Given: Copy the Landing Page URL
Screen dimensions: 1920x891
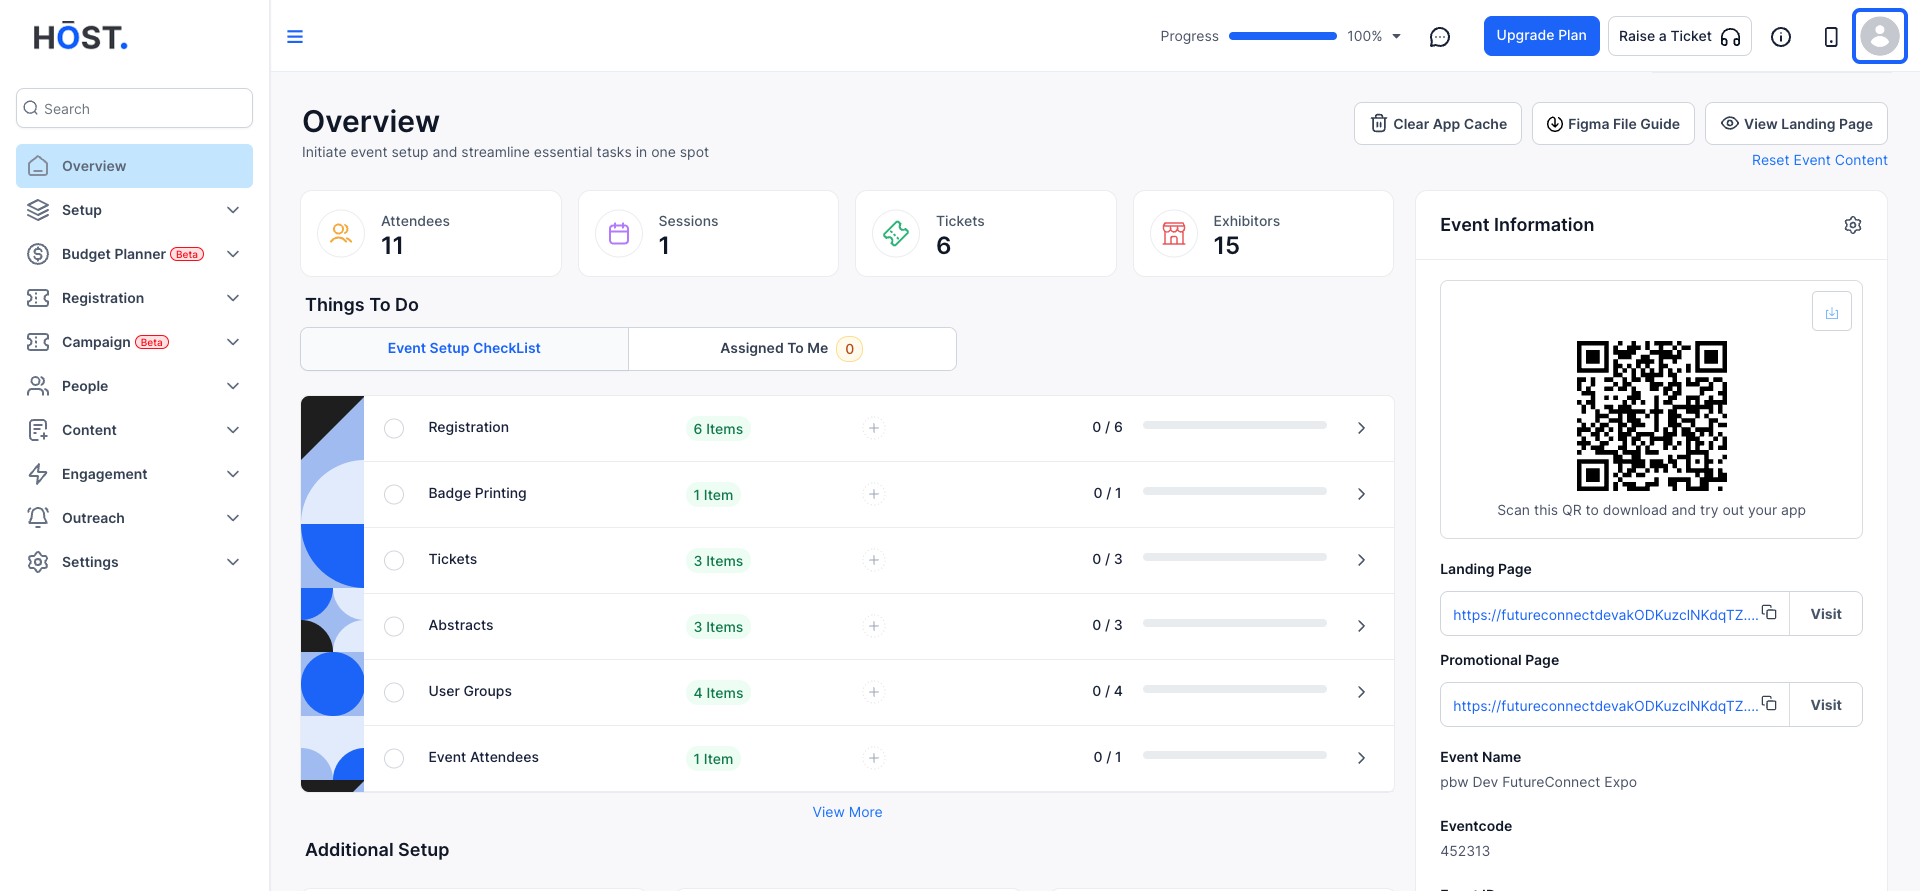Looking at the screenshot, I should coord(1769,612).
